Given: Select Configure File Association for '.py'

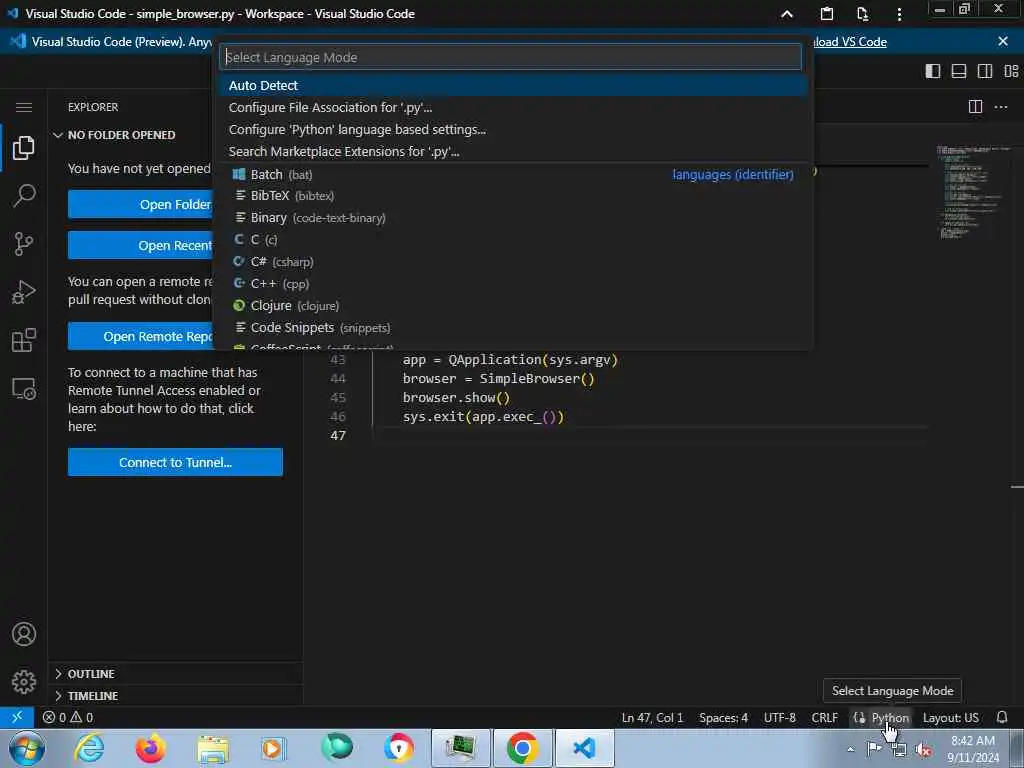Looking at the screenshot, I should pyautogui.click(x=513, y=107).
